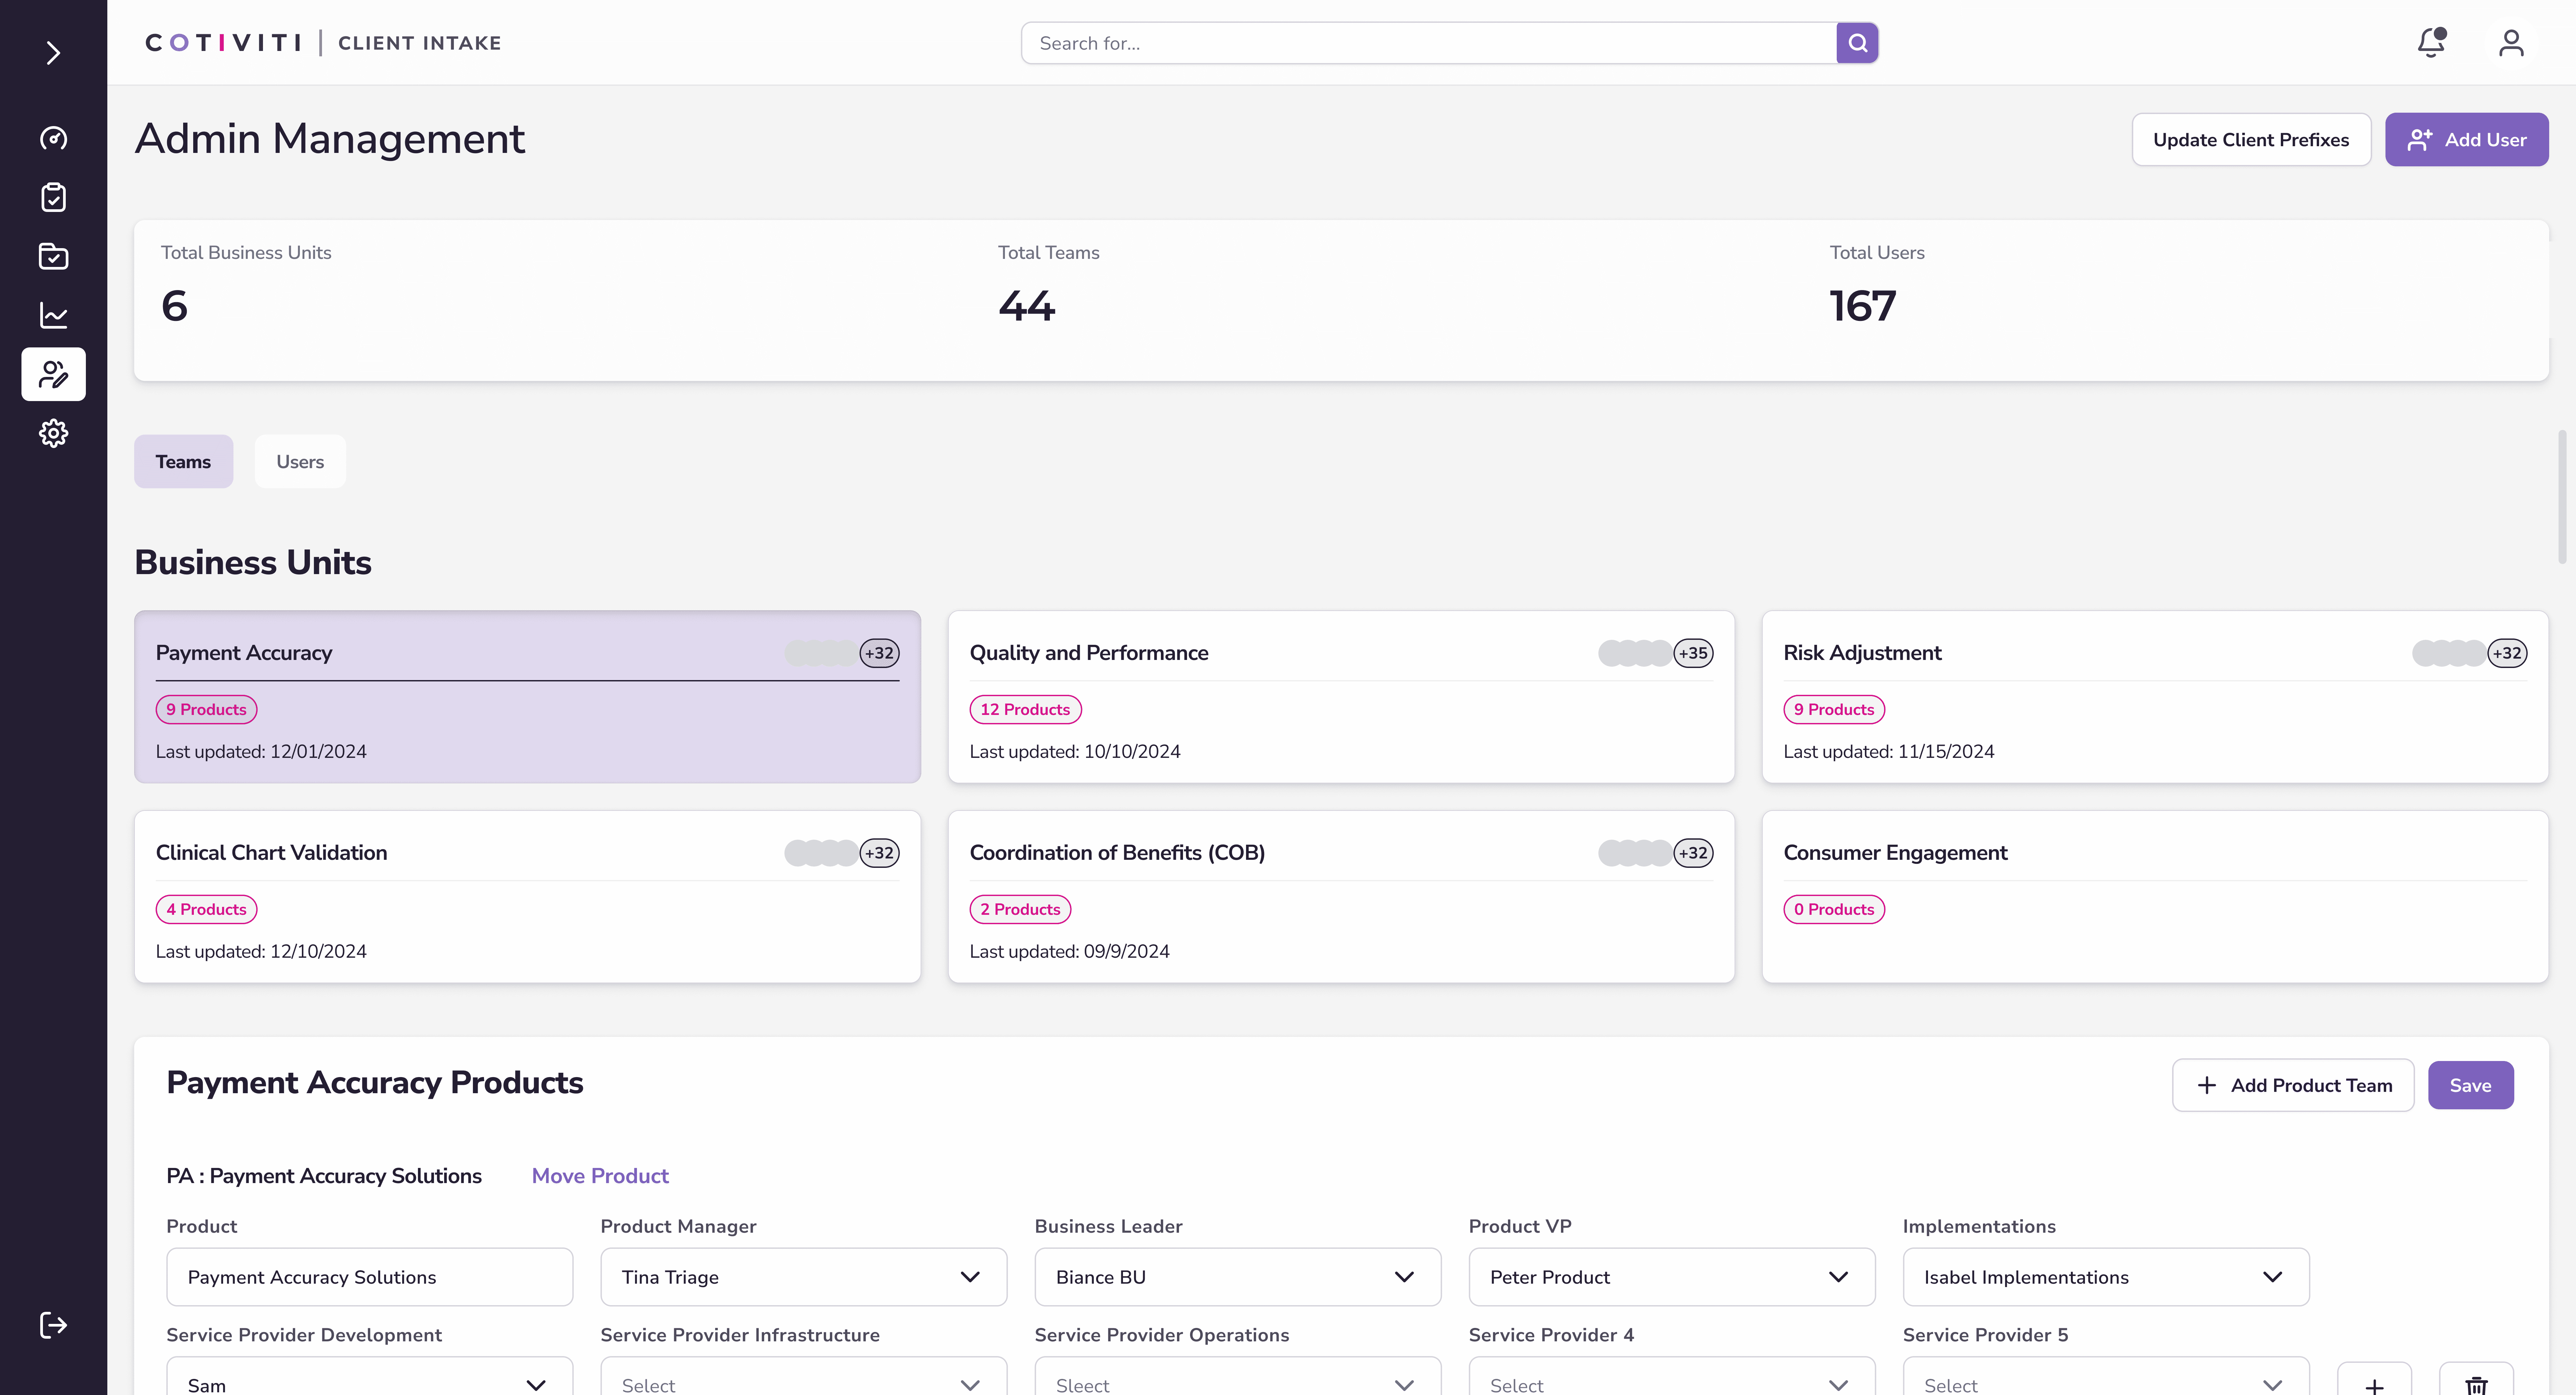Open the user profile icon
This screenshot has height=1395, width=2576.
coord(2511,43)
